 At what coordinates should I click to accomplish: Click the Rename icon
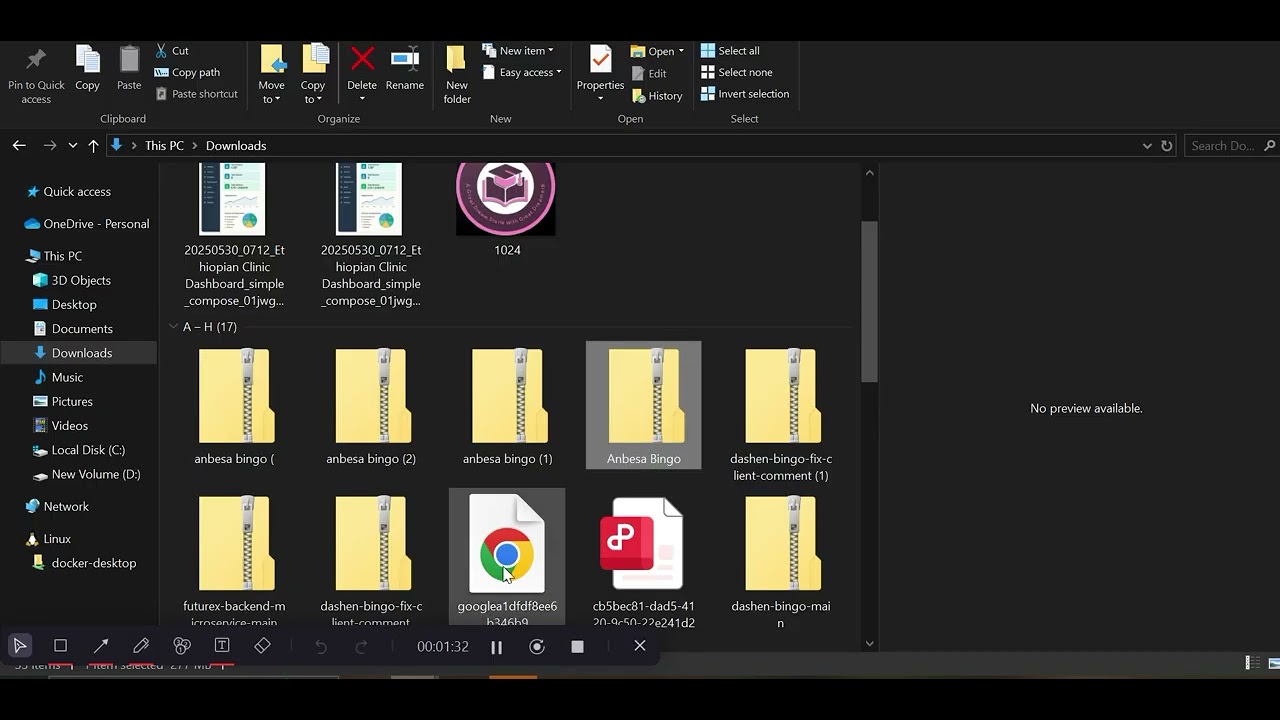pyautogui.click(x=405, y=59)
